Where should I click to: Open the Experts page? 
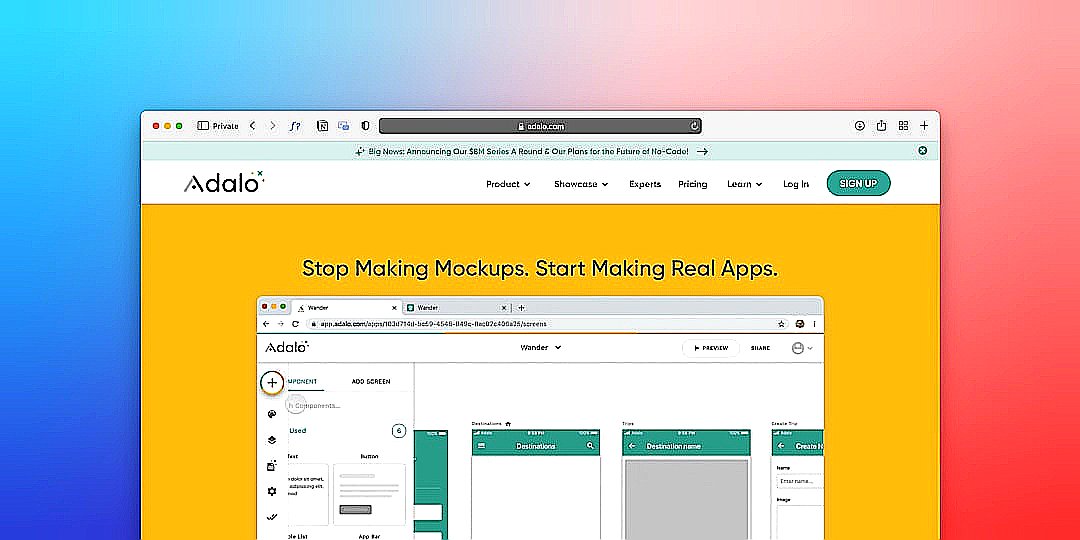(645, 184)
